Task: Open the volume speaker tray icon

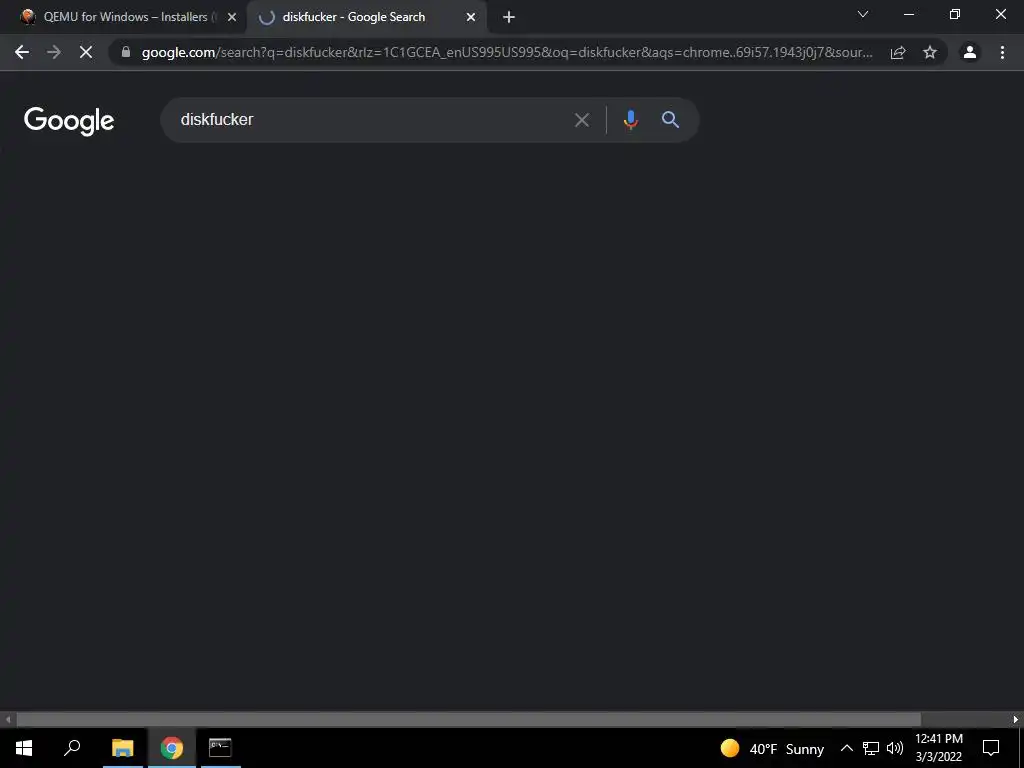Action: tap(895, 748)
